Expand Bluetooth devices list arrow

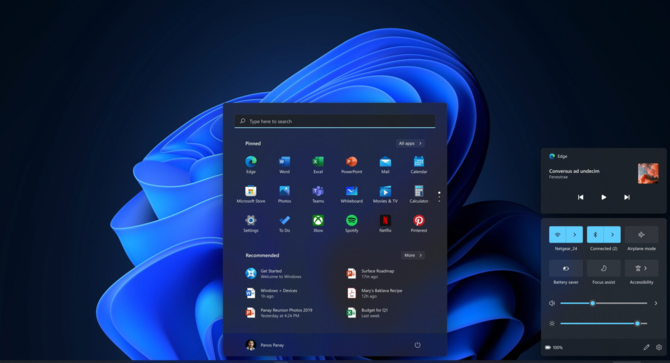click(x=612, y=234)
